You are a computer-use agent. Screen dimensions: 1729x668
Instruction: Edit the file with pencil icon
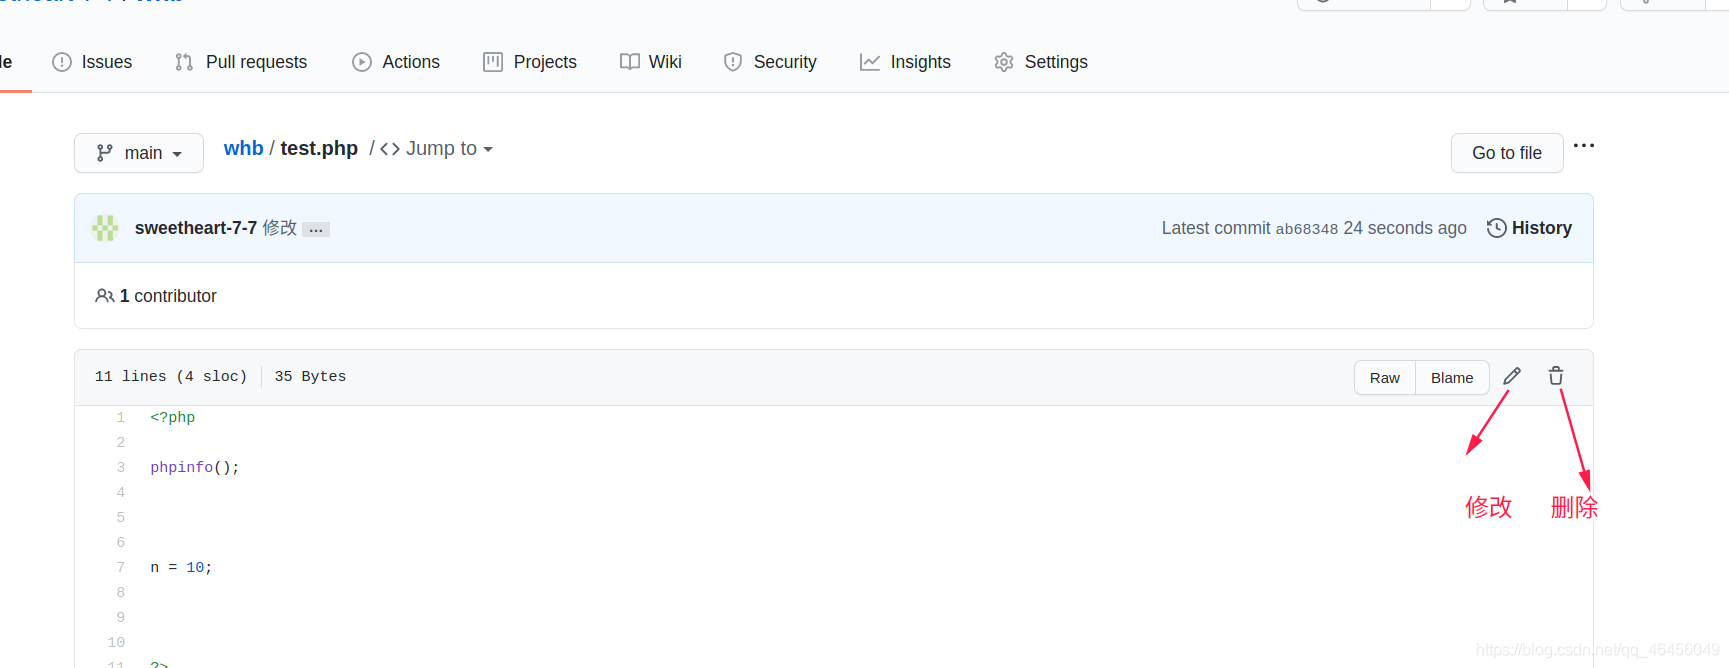coord(1512,376)
